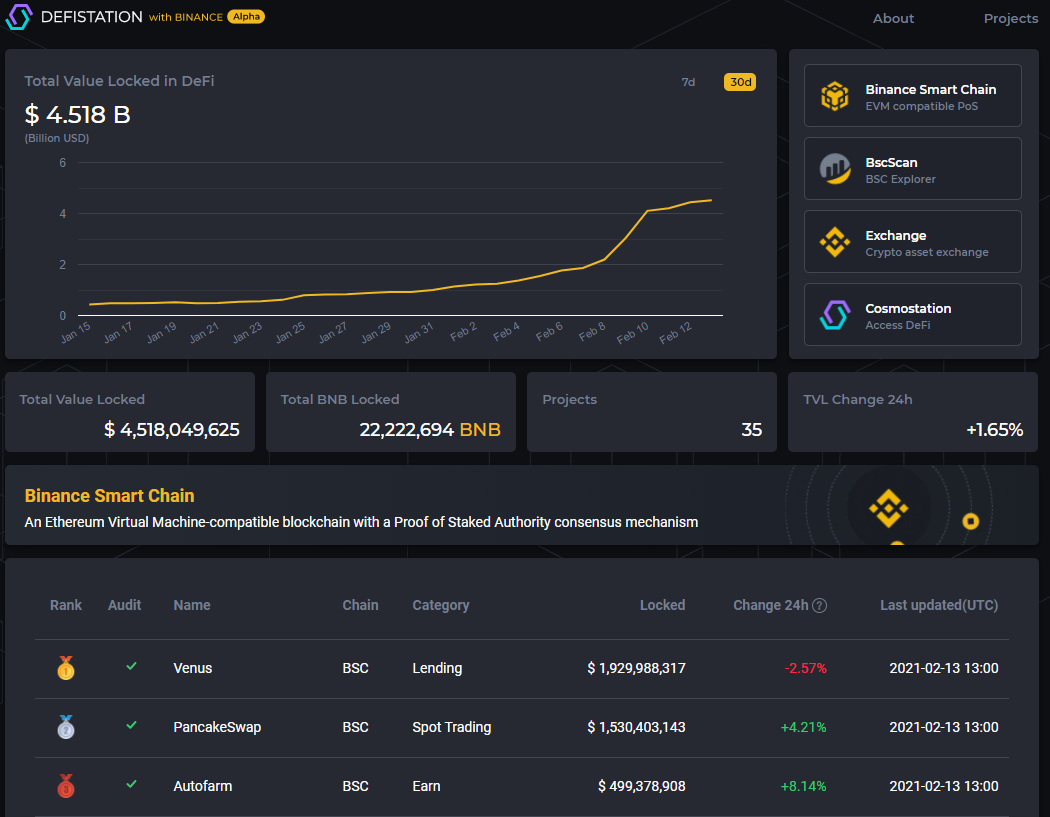
Task: Click the silver medal beside PancakeSwap
Action: (x=66, y=727)
